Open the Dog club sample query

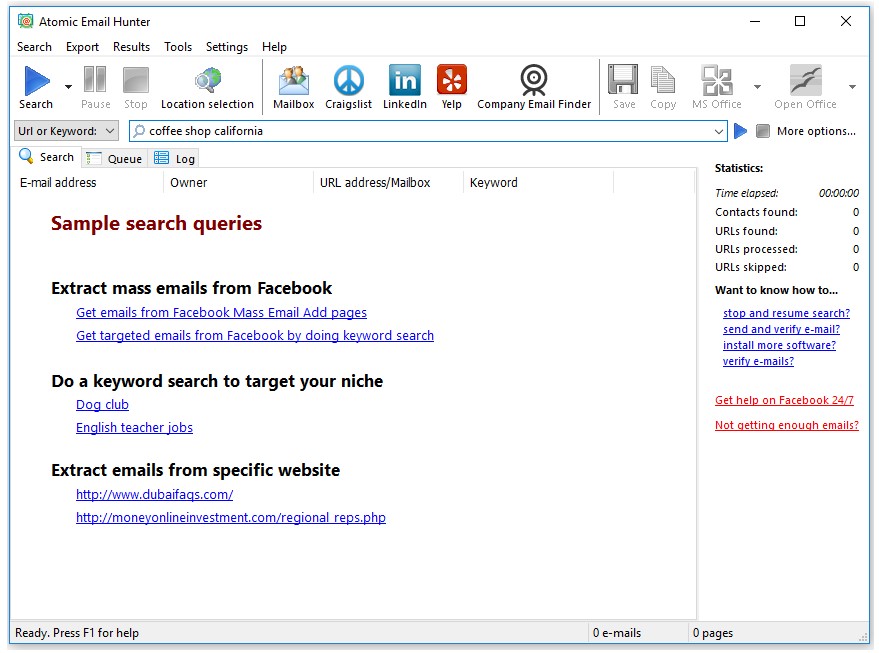pos(102,404)
